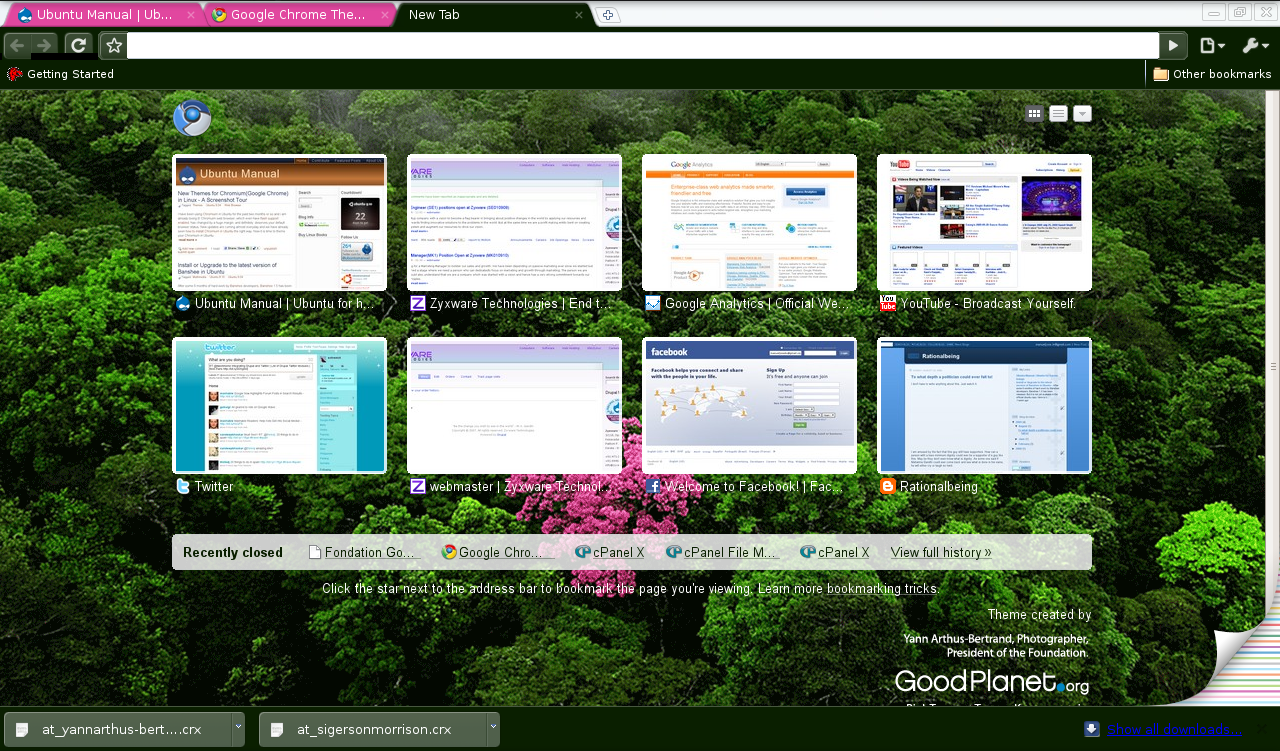
Task: Switch thumbnails to list view
Action: point(1058,113)
